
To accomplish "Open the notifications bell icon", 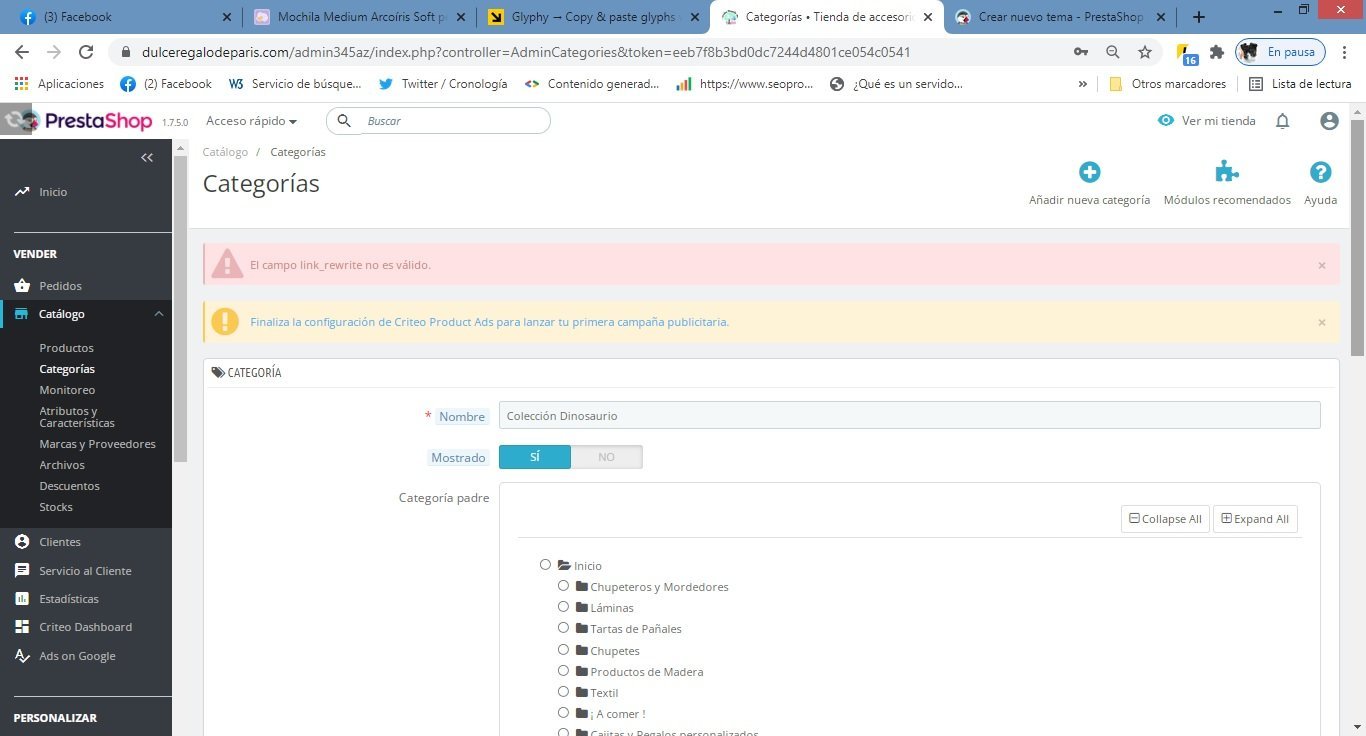I will [x=1282, y=121].
